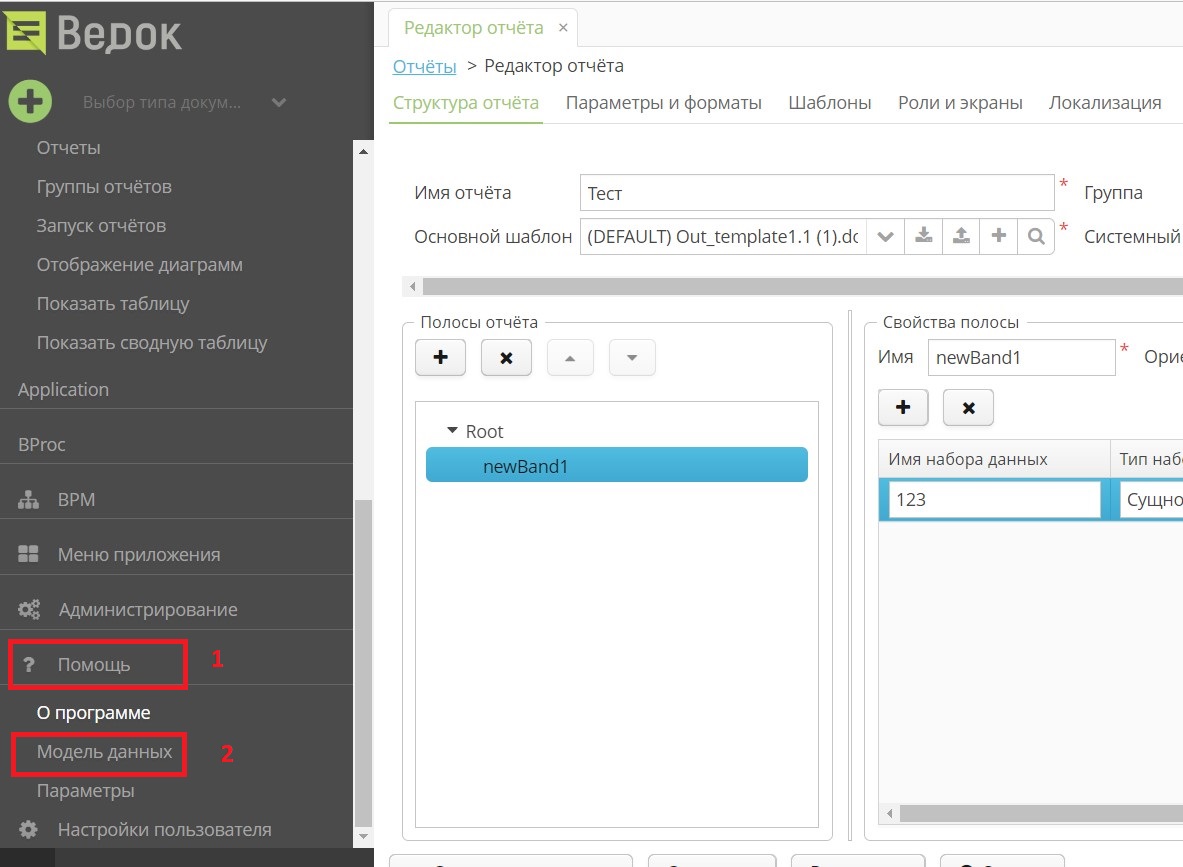Collapse the Root tree node
The width and height of the screenshot is (1183, 867).
[452, 431]
